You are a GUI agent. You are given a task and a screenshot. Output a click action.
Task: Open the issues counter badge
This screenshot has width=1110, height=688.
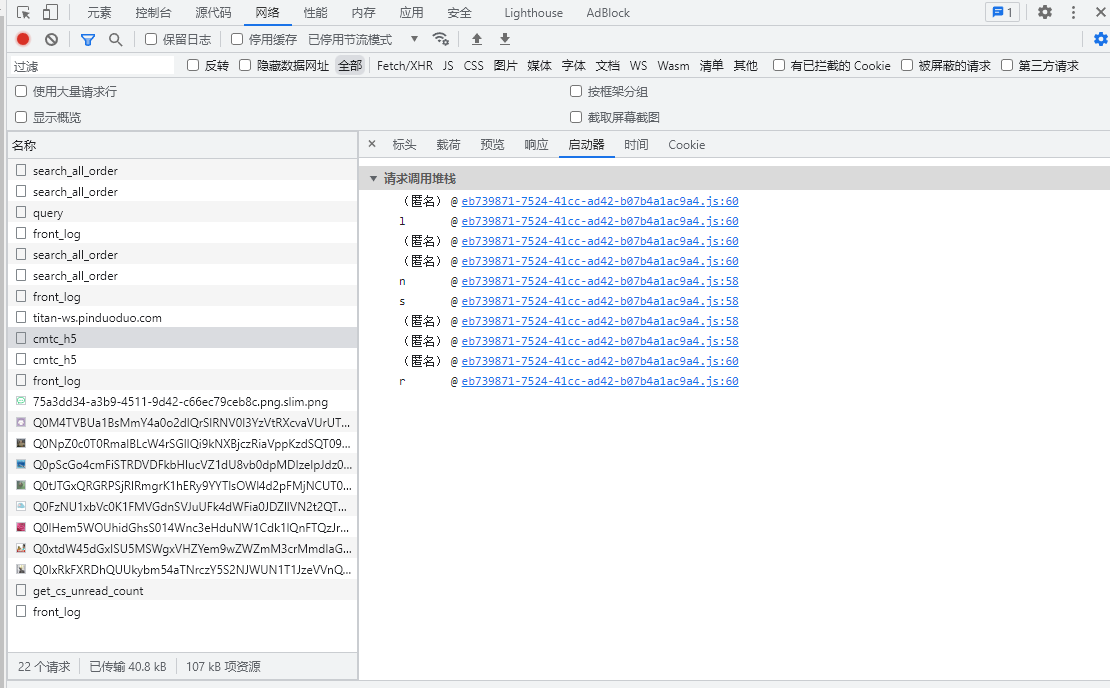click(x=1002, y=12)
